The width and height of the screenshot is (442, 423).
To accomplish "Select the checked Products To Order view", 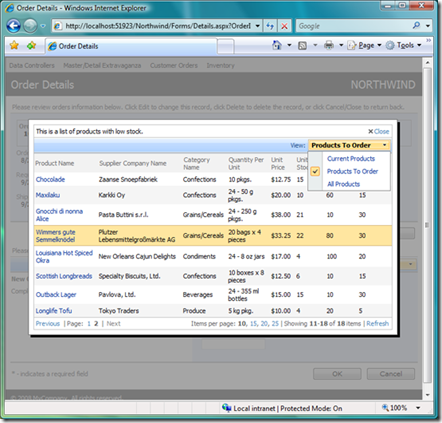I will tap(352, 171).
